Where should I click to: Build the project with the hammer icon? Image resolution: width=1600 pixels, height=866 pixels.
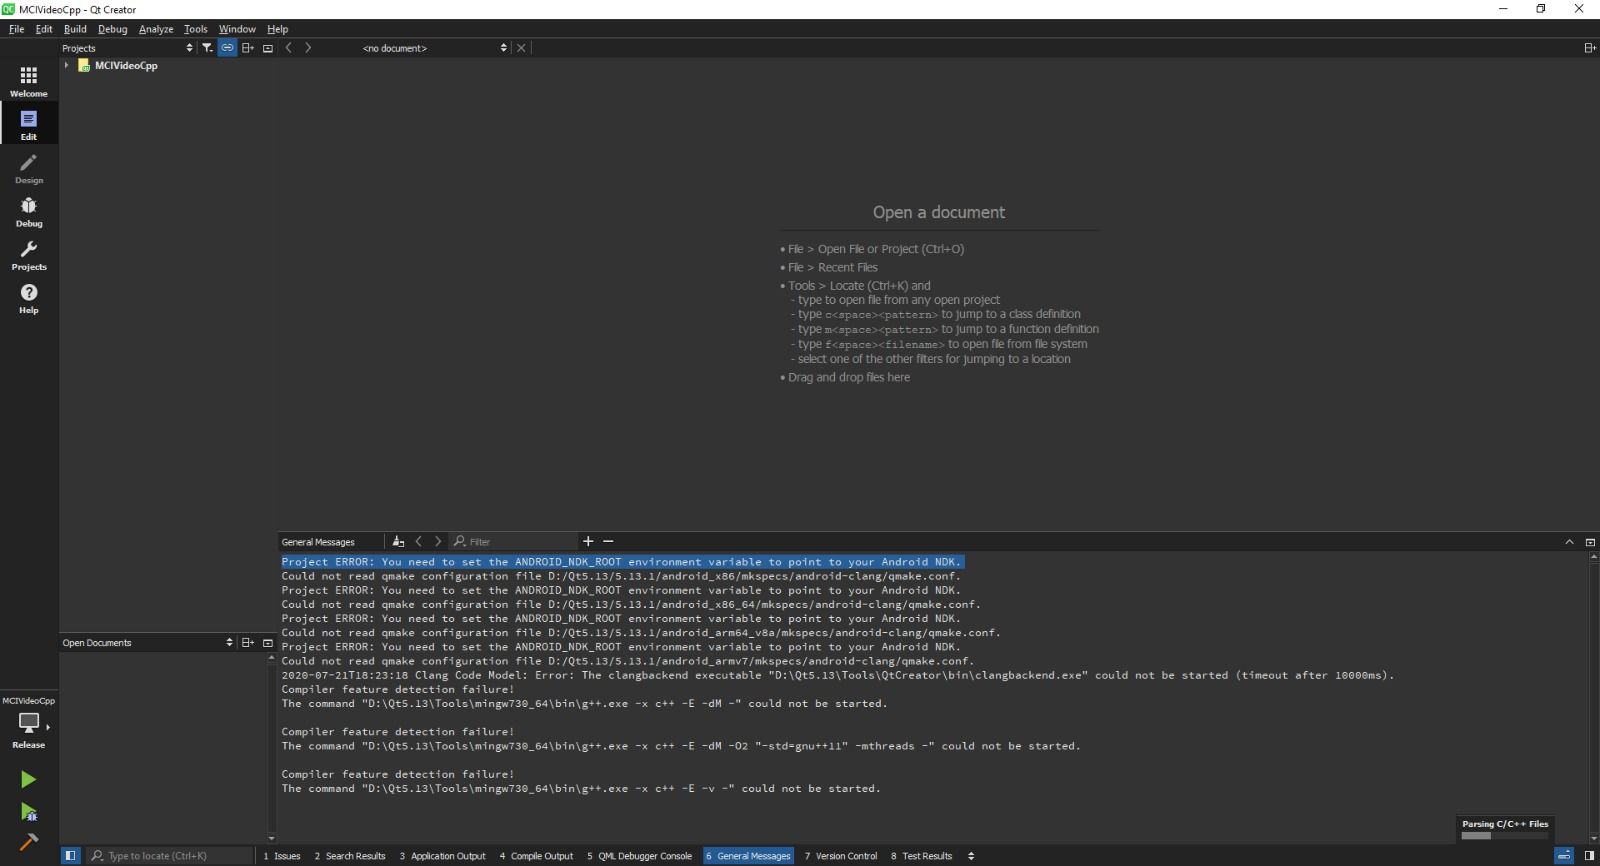point(28,842)
